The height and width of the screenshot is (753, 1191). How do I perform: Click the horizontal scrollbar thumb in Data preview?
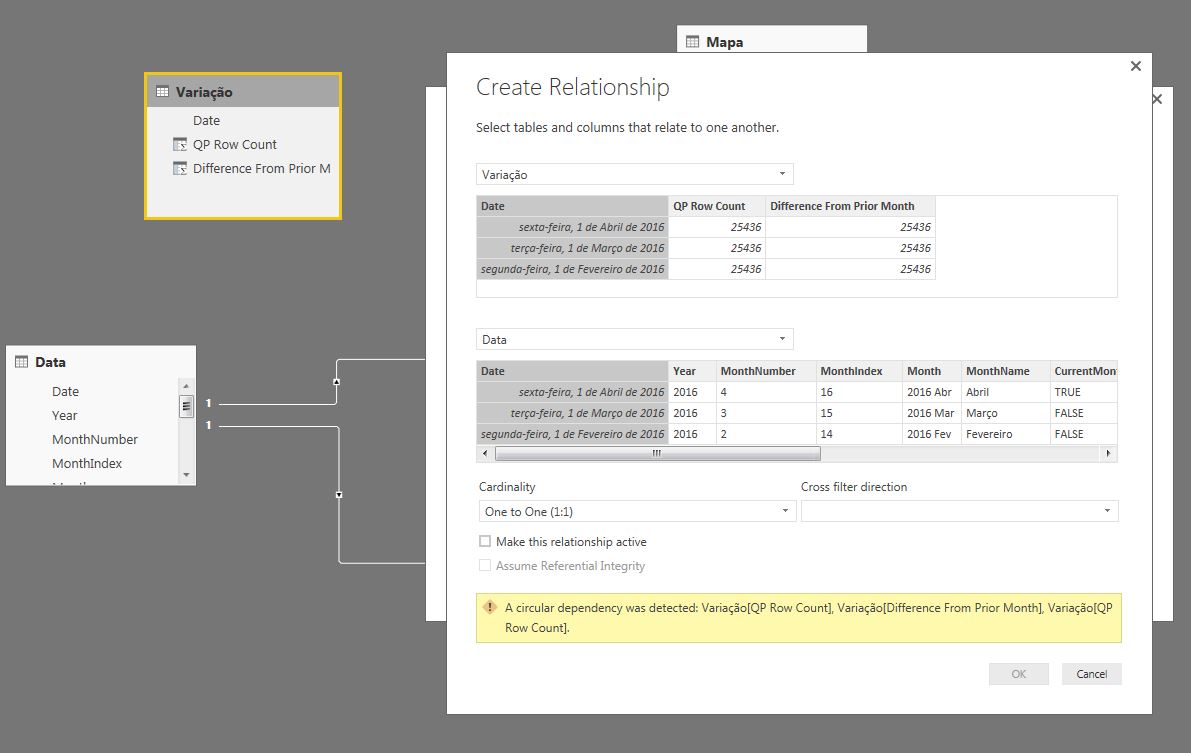click(x=657, y=454)
